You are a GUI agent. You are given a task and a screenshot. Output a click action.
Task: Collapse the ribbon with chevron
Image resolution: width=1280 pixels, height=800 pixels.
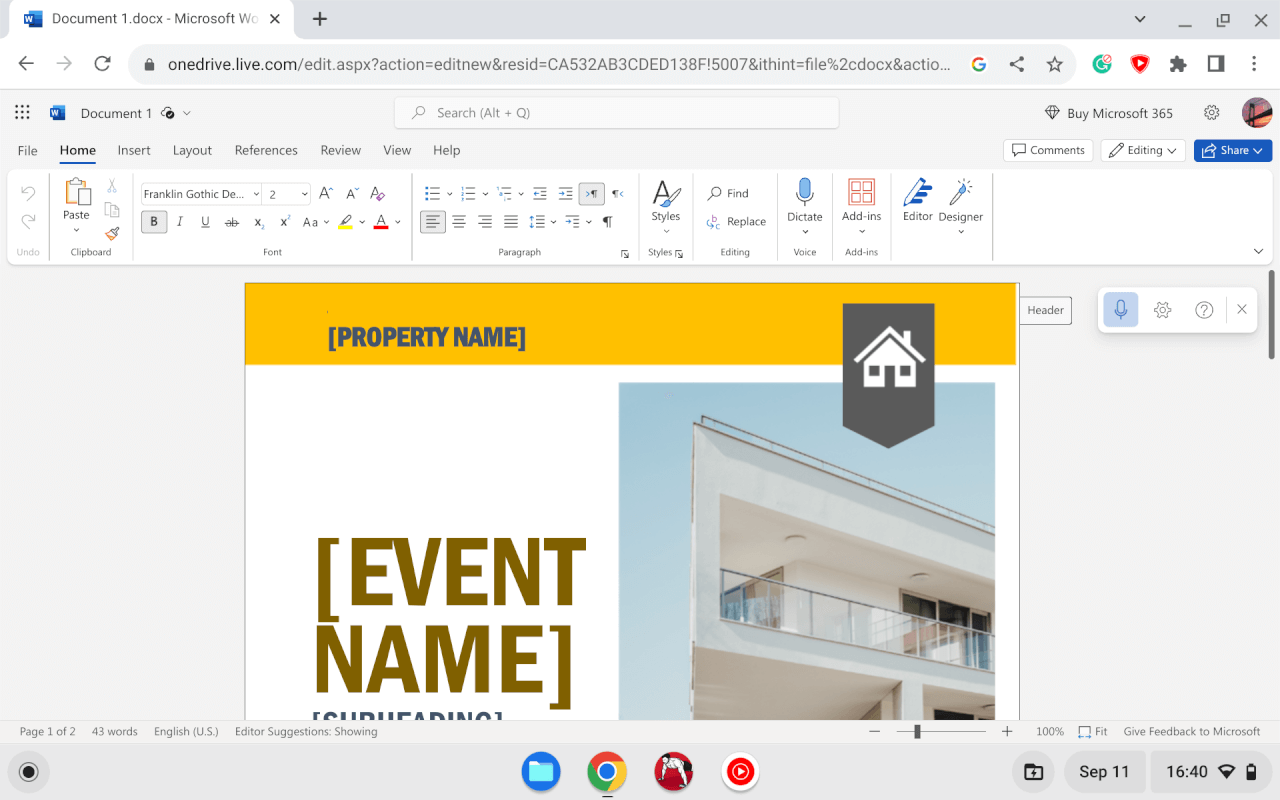point(1259,251)
